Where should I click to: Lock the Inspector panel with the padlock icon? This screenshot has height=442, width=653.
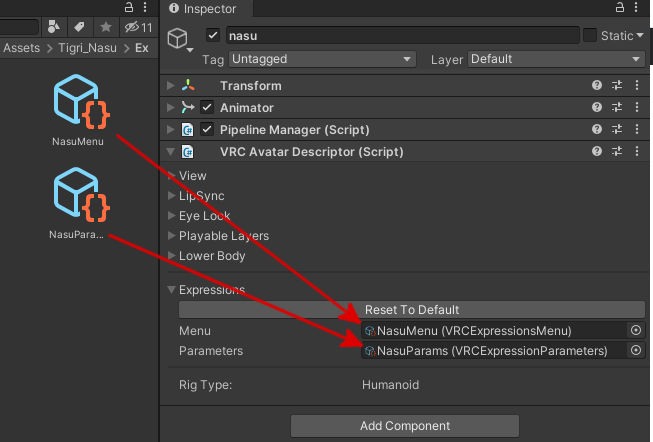pyautogui.click(x=620, y=7)
